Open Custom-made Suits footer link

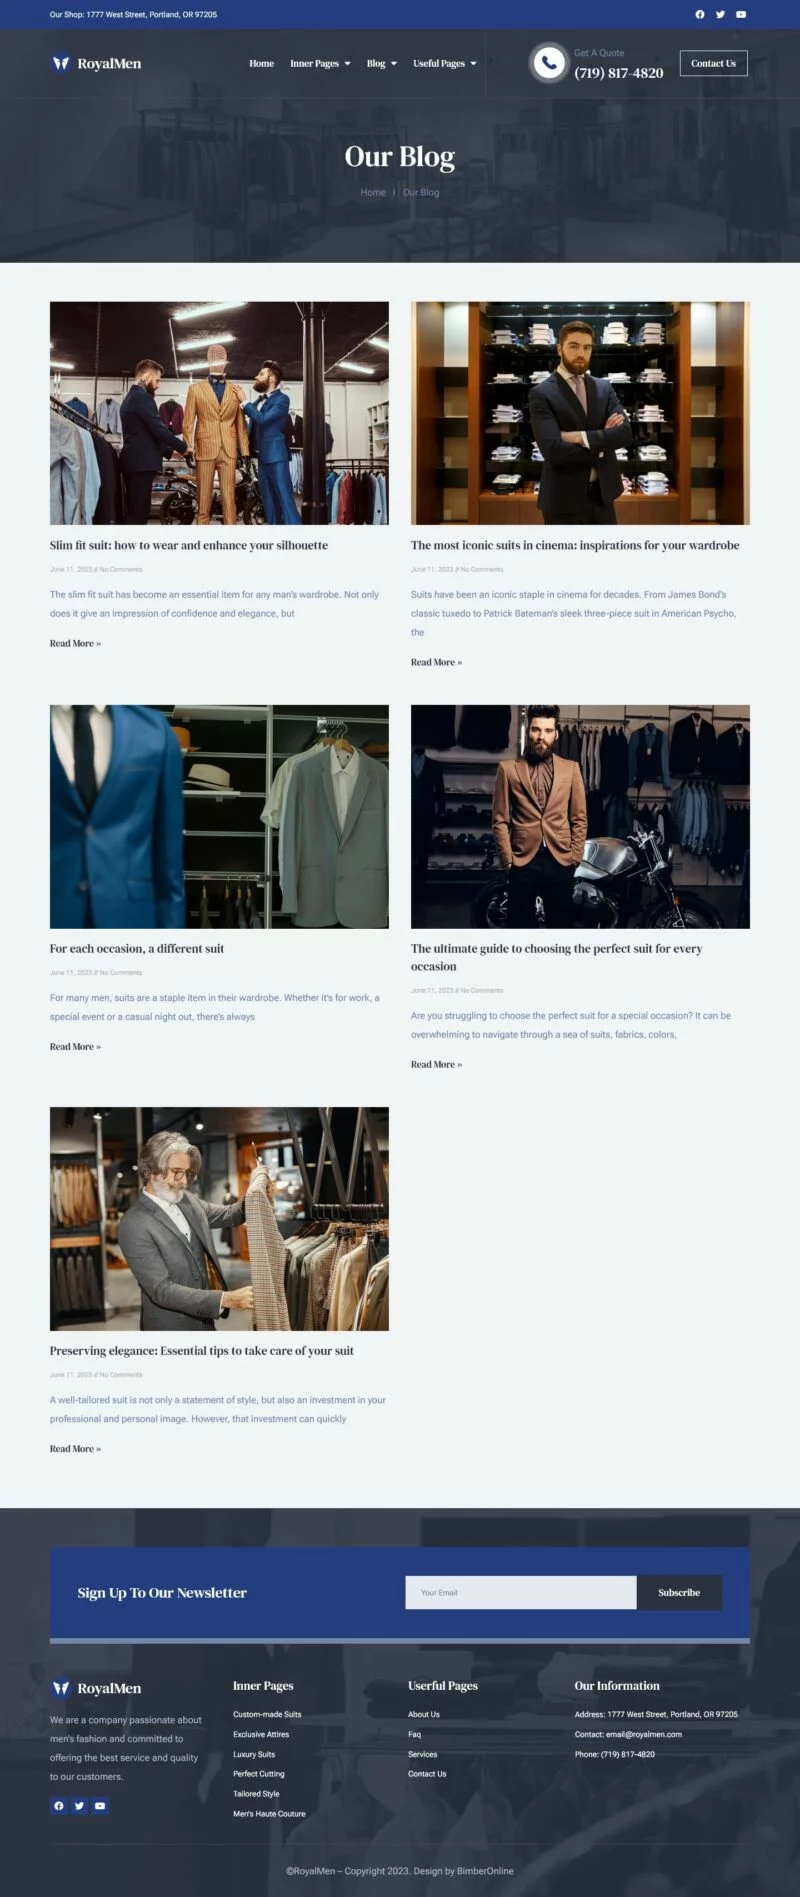[267, 1714]
